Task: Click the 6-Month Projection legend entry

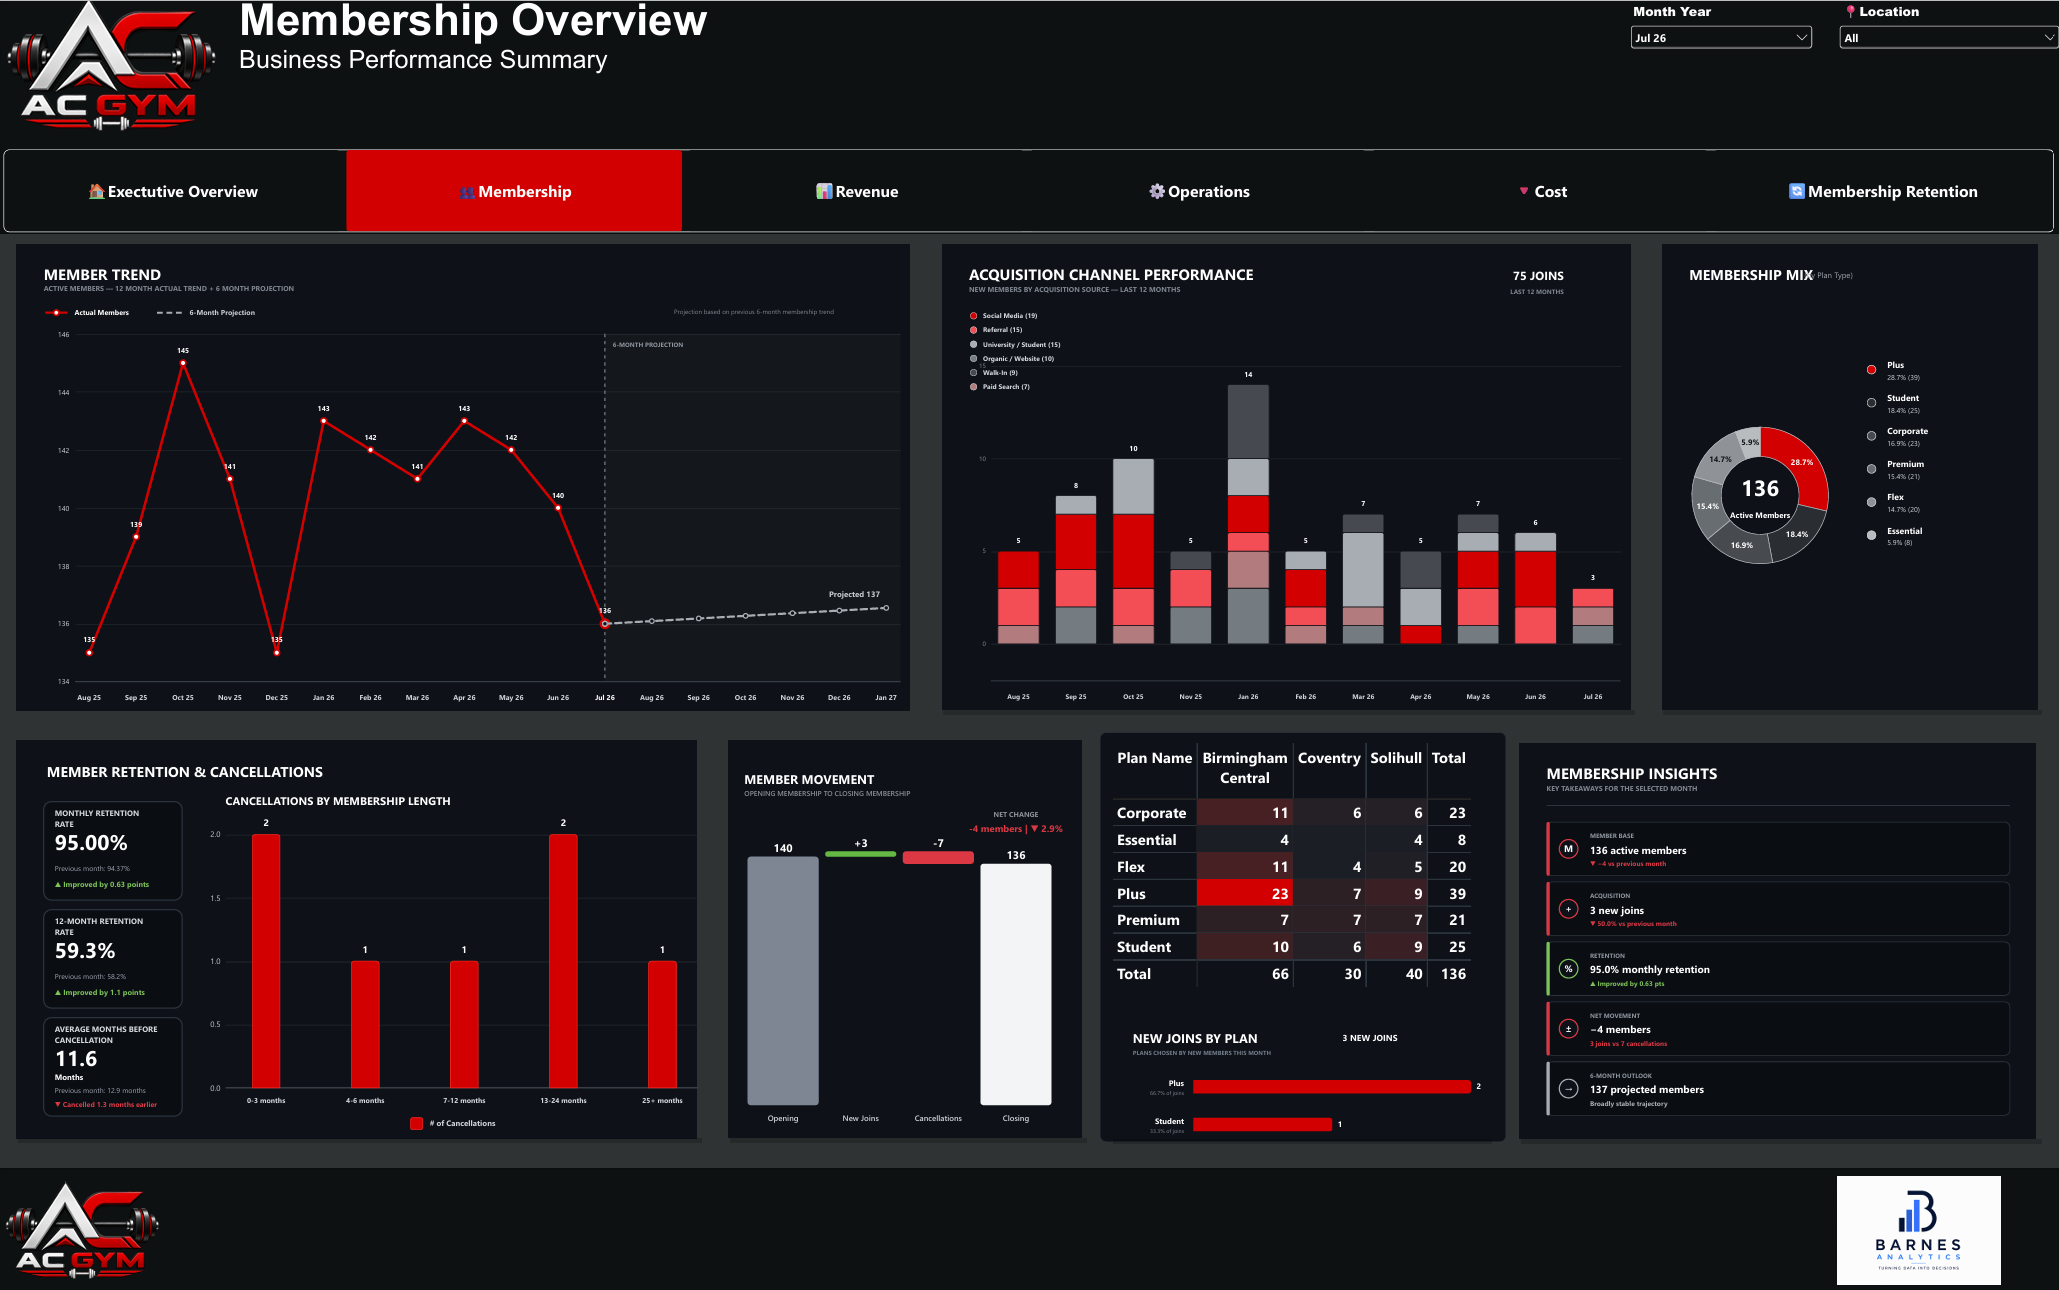Action: pos(206,313)
